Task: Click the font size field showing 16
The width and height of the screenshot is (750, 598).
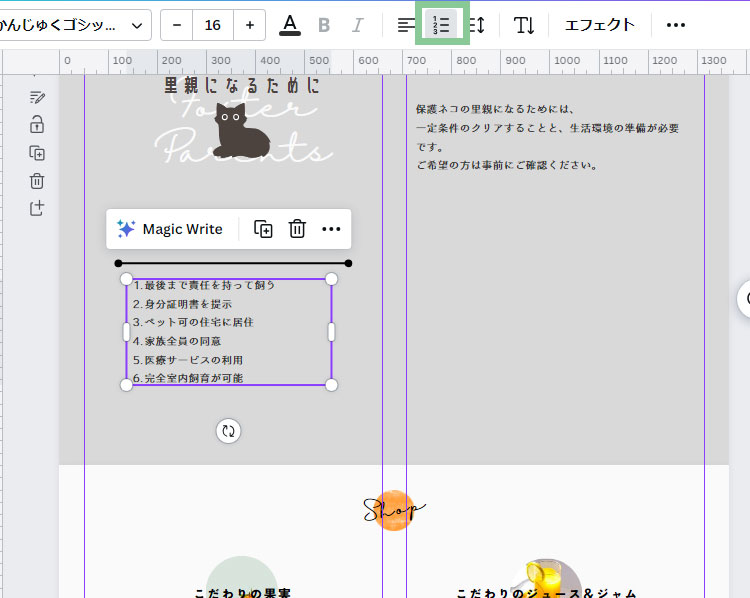Action: tap(213, 25)
